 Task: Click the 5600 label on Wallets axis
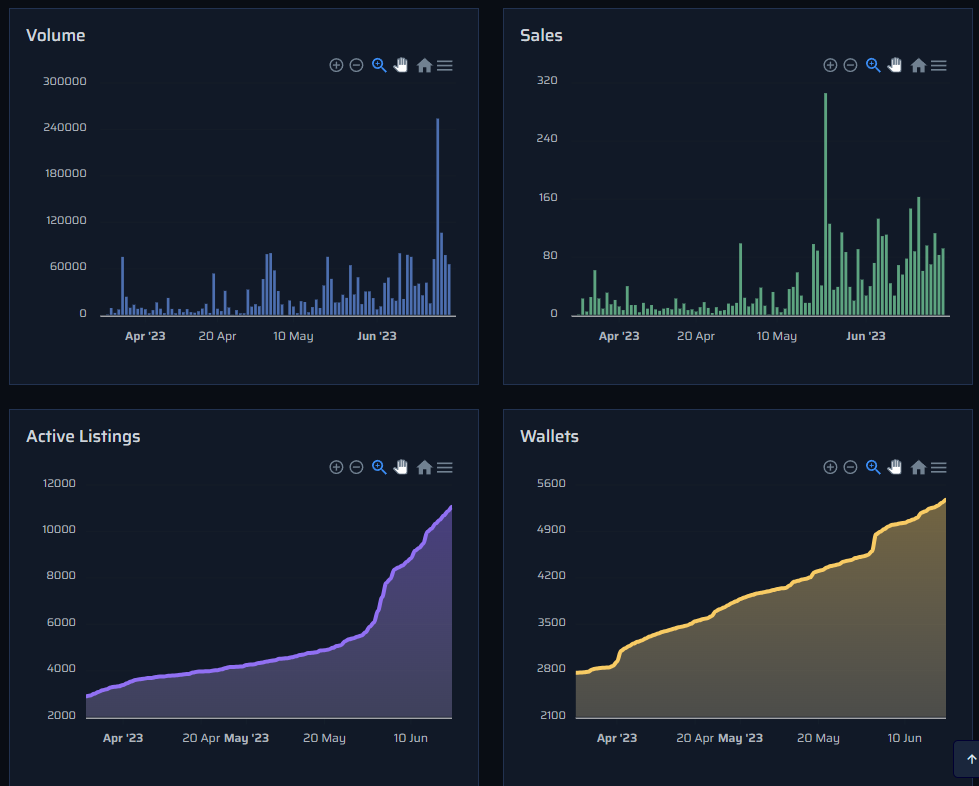(551, 483)
